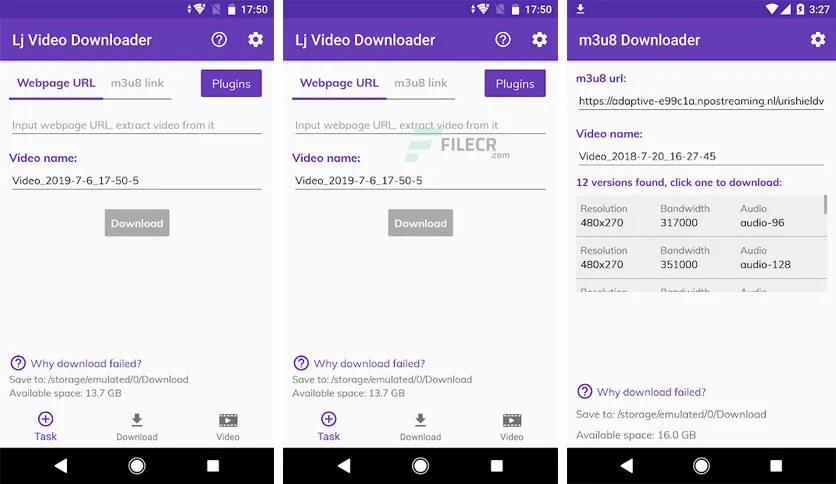
Task: Click 'Save to' path text in middle phone
Action: (x=382, y=380)
